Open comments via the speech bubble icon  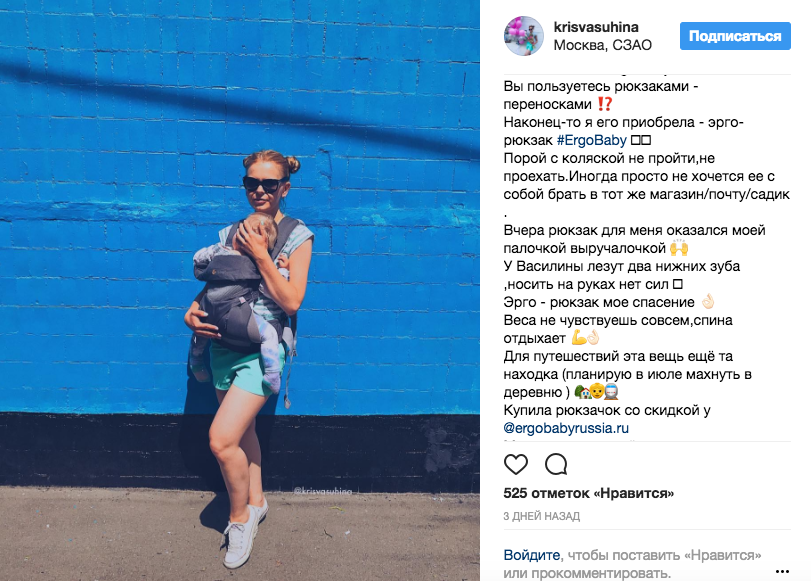click(x=556, y=464)
